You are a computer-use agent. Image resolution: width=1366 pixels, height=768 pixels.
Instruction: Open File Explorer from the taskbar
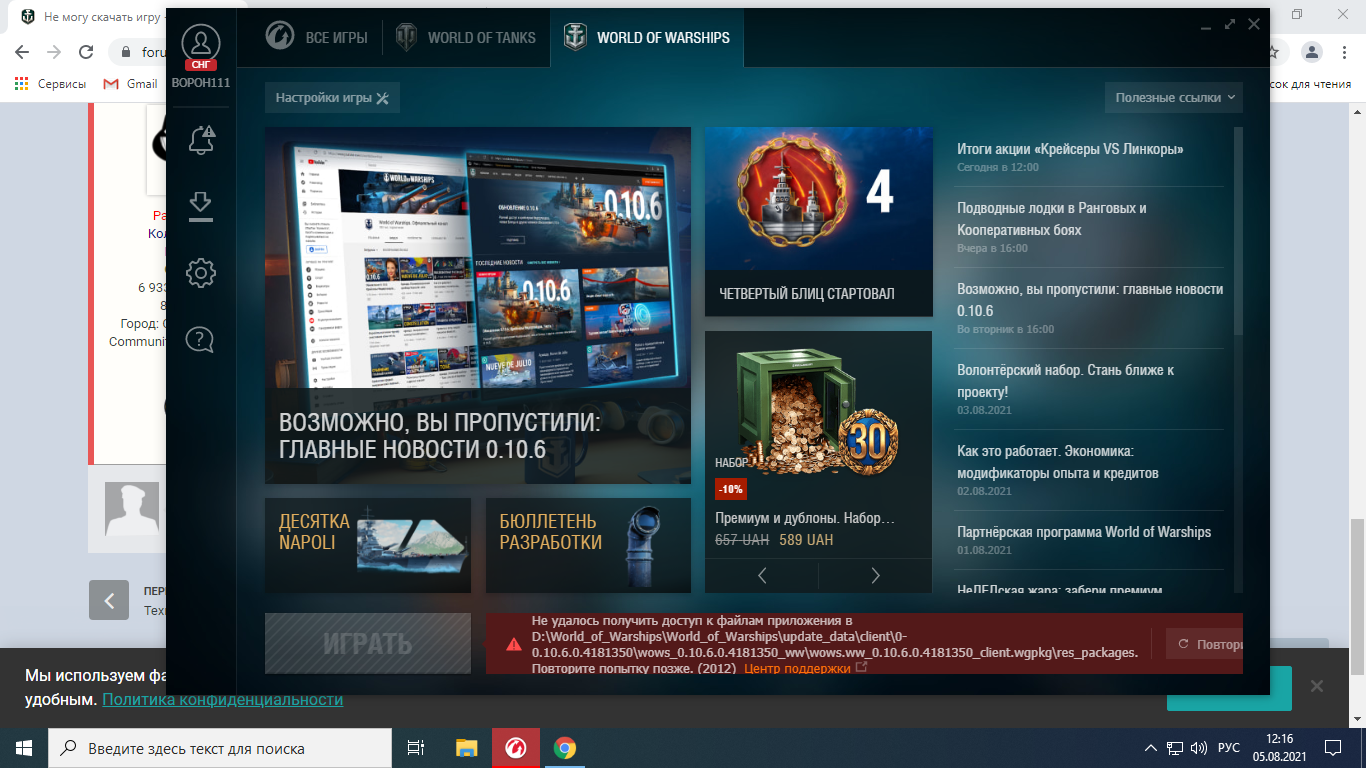click(x=467, y=747)
